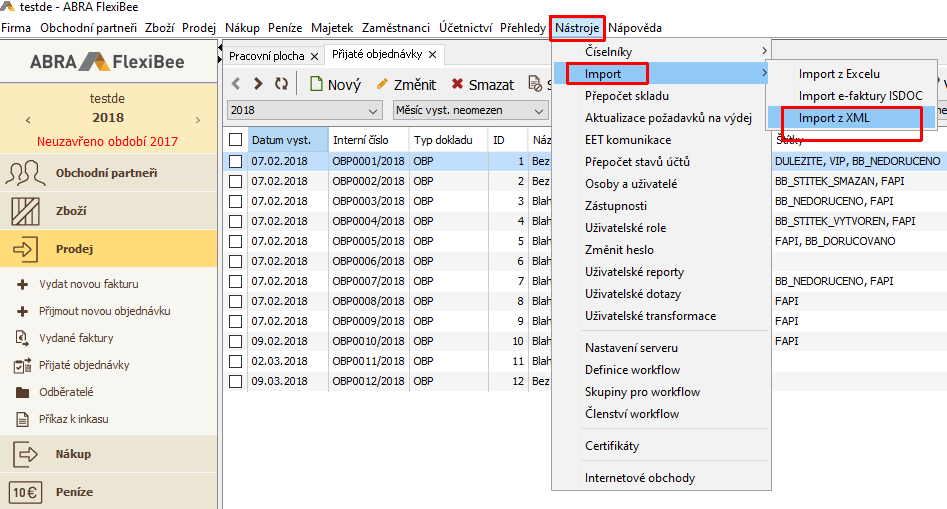Sort by Interní číslo column header

(x=368, y=140)
